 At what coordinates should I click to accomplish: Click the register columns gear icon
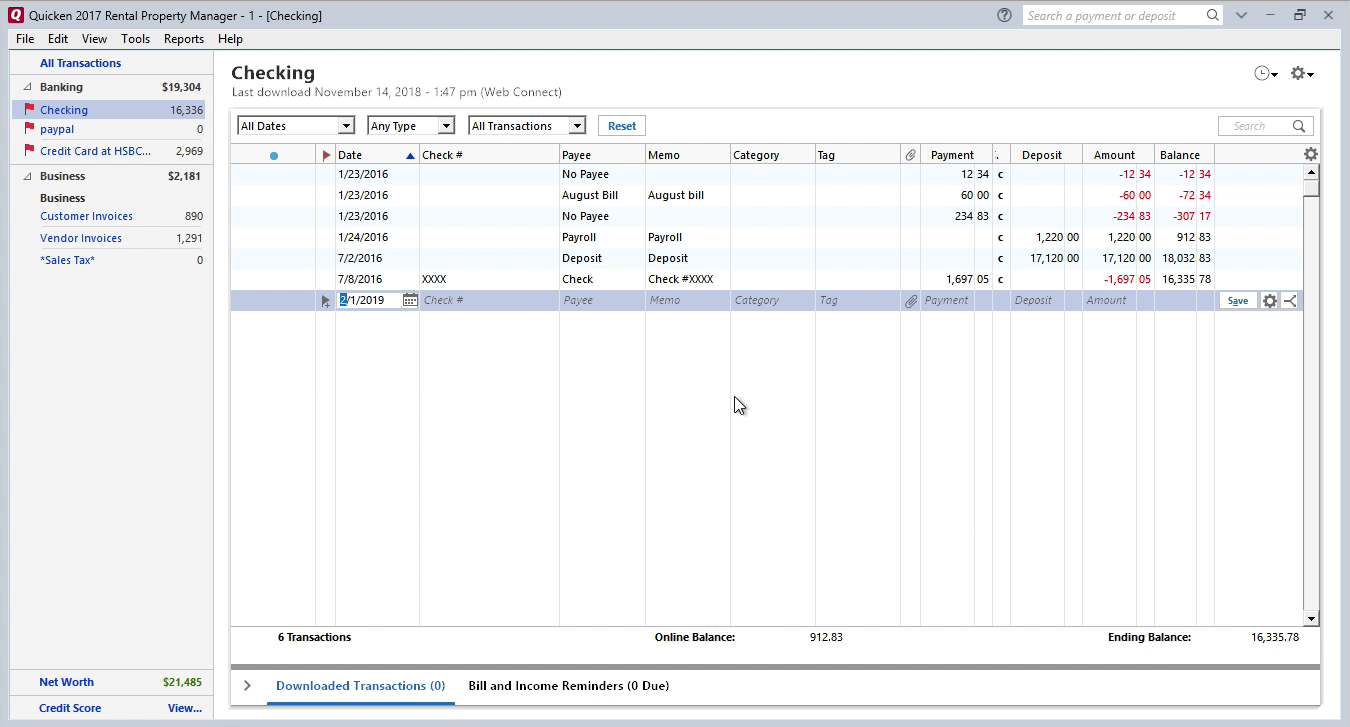point(1311,154)
